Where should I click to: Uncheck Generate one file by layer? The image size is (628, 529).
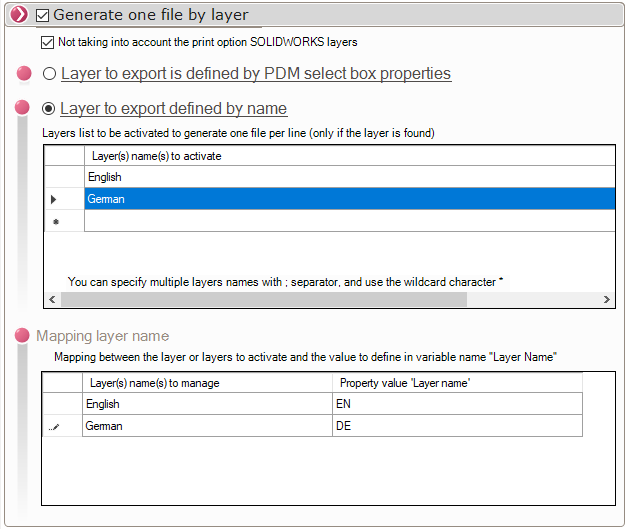[42, 16]
